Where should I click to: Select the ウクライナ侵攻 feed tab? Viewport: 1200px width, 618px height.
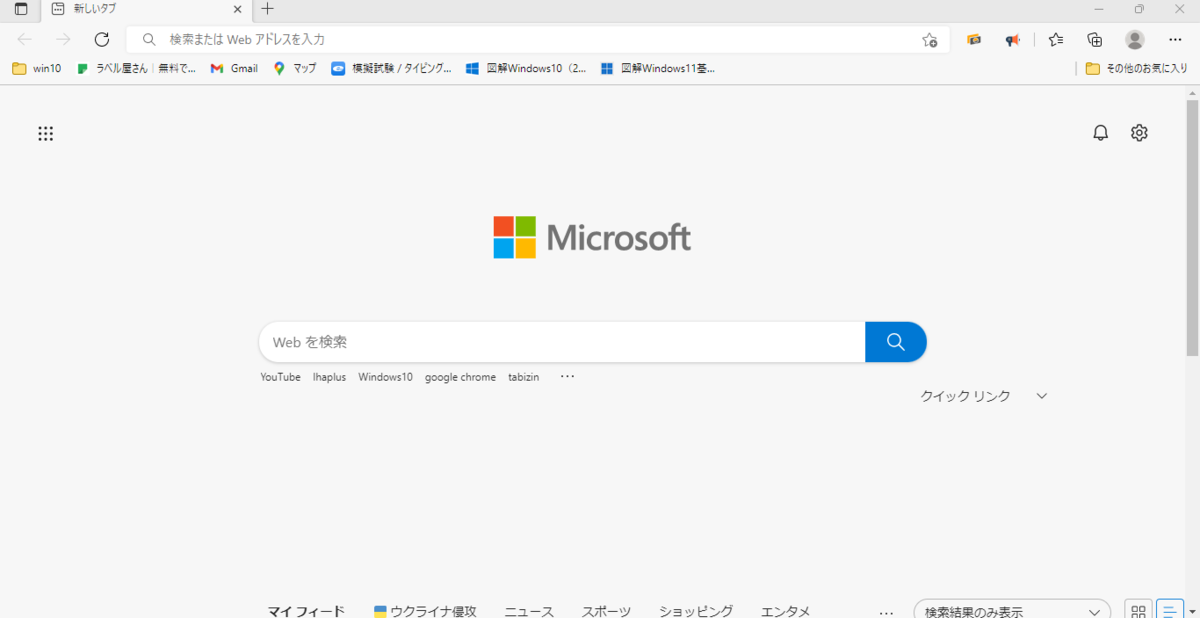tap(425, 611)
